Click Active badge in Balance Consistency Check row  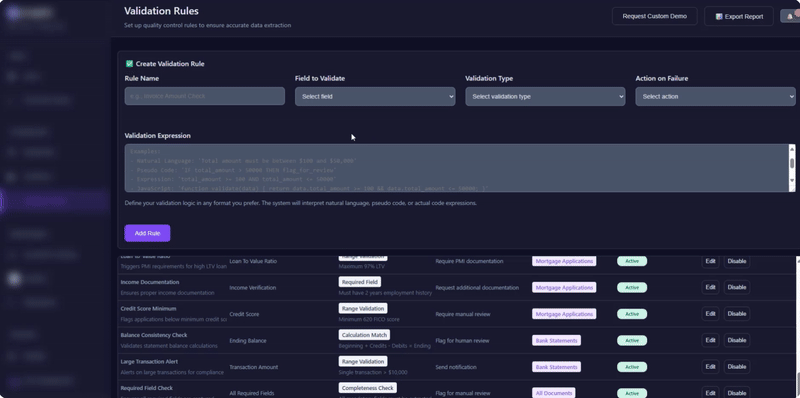632,340
